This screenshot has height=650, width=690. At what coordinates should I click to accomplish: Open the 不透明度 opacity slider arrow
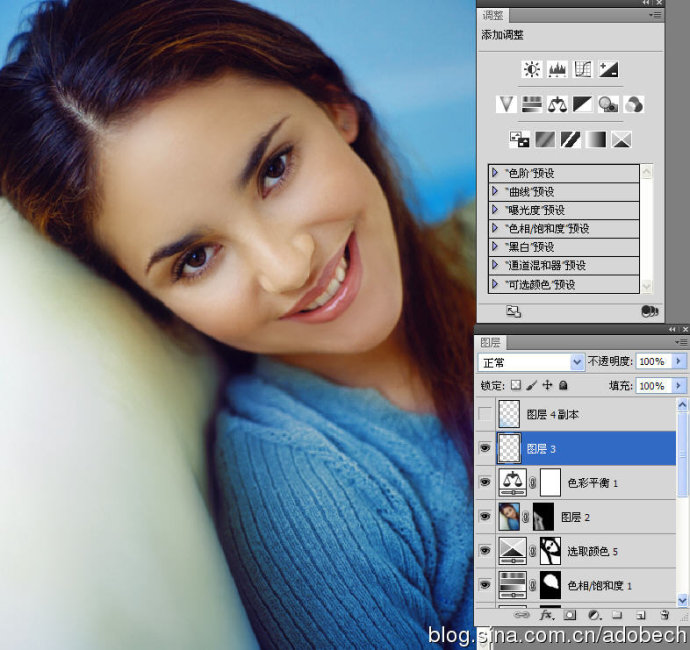coord(679,361)
